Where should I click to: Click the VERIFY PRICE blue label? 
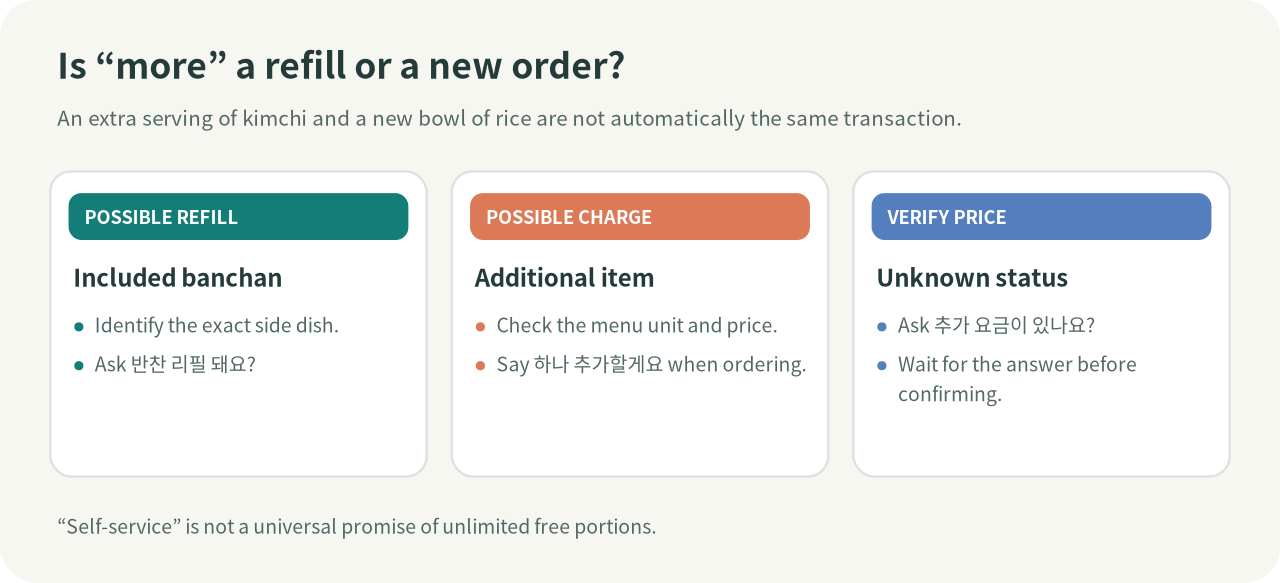point(1041,217)
